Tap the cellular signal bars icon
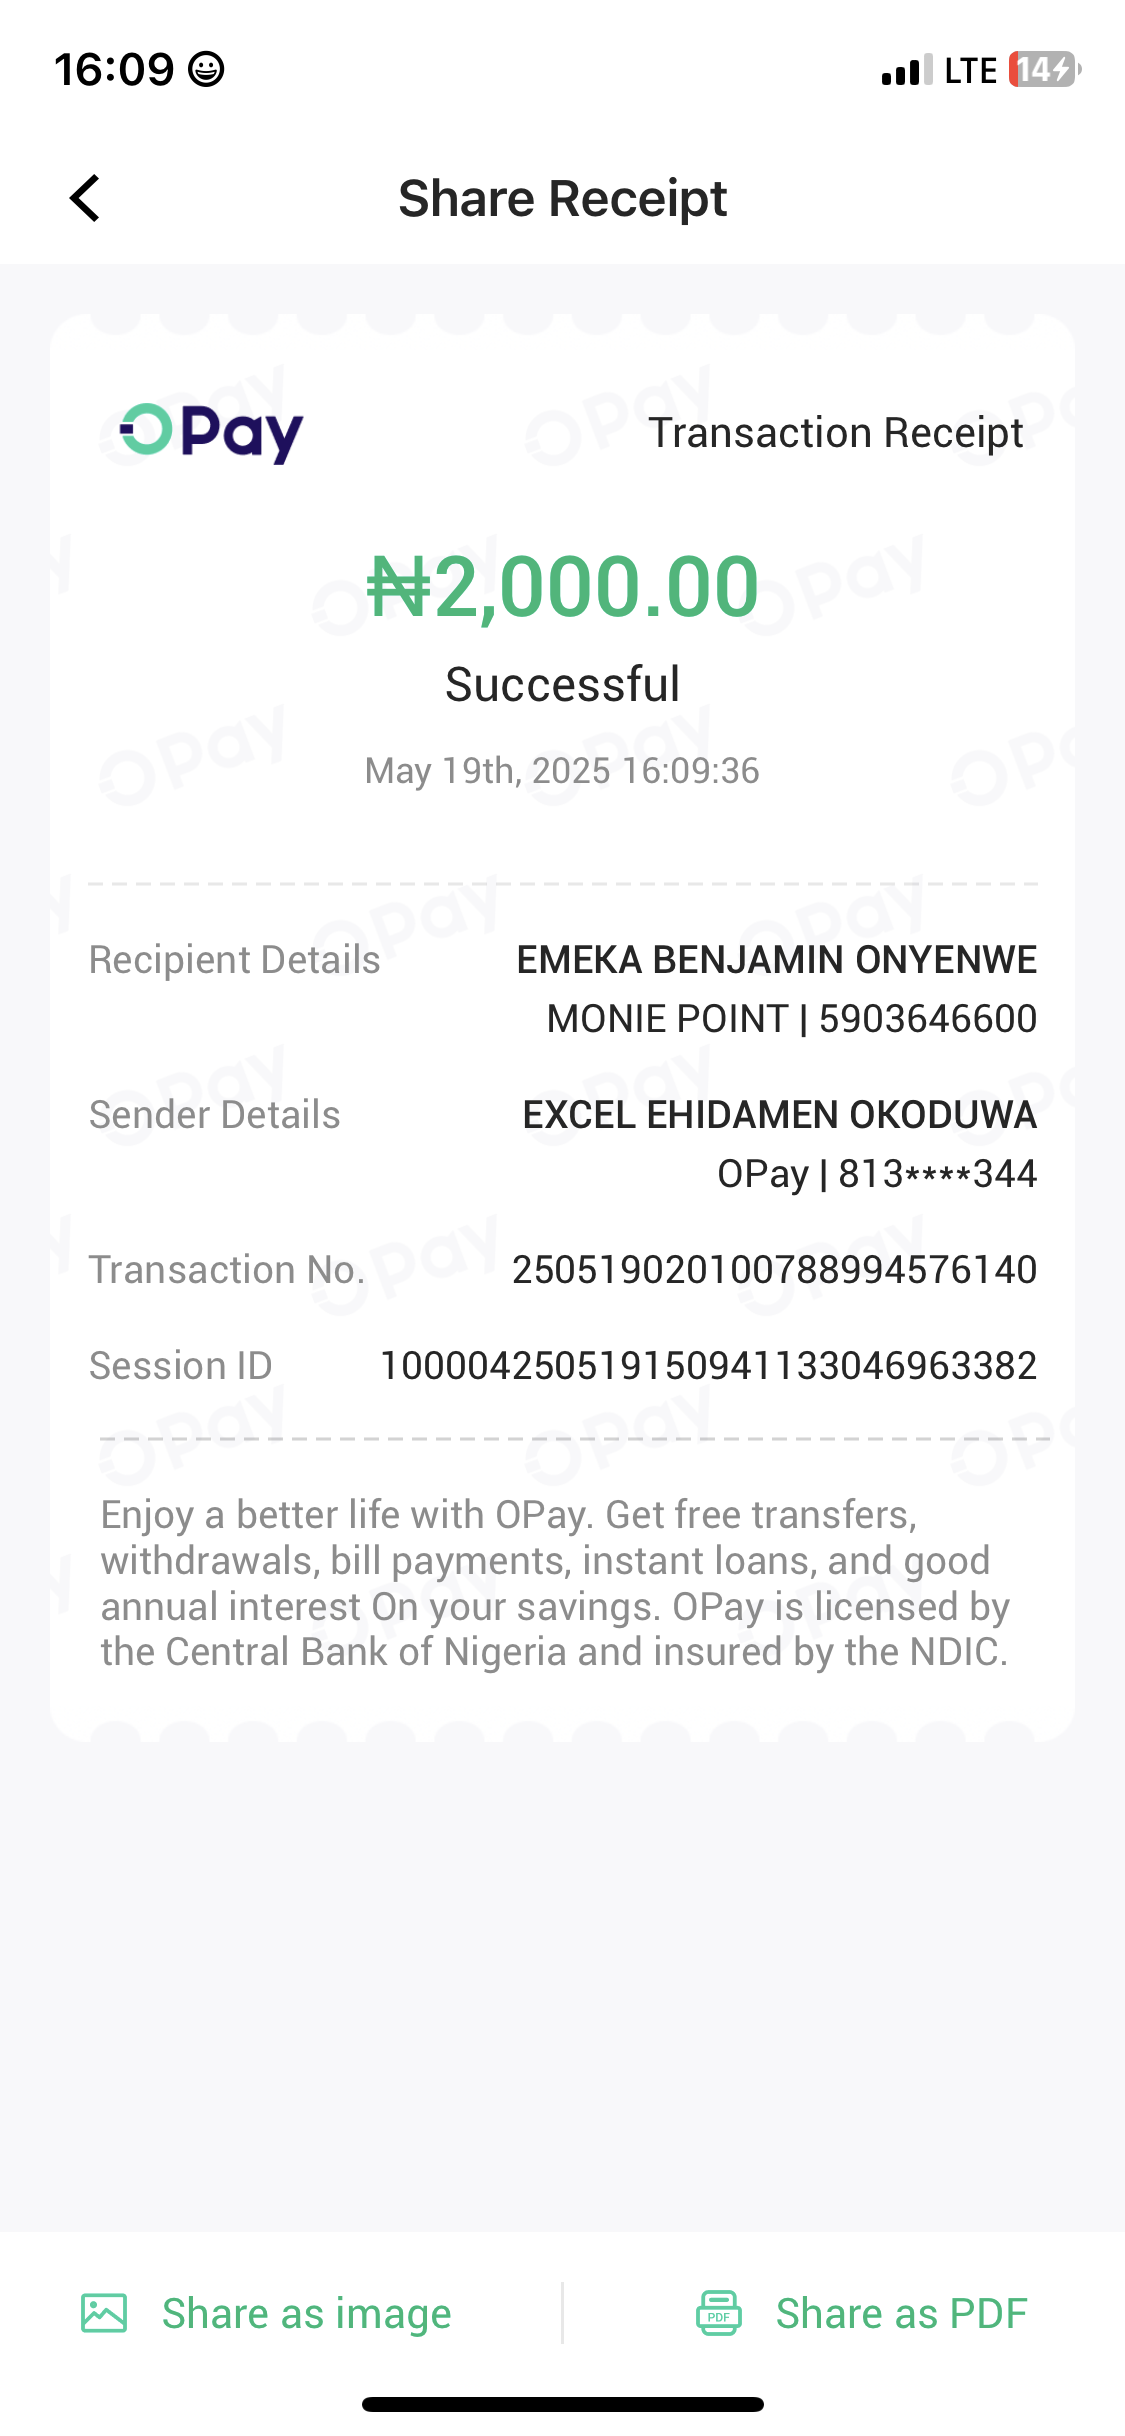 click(x=906, y=70)
